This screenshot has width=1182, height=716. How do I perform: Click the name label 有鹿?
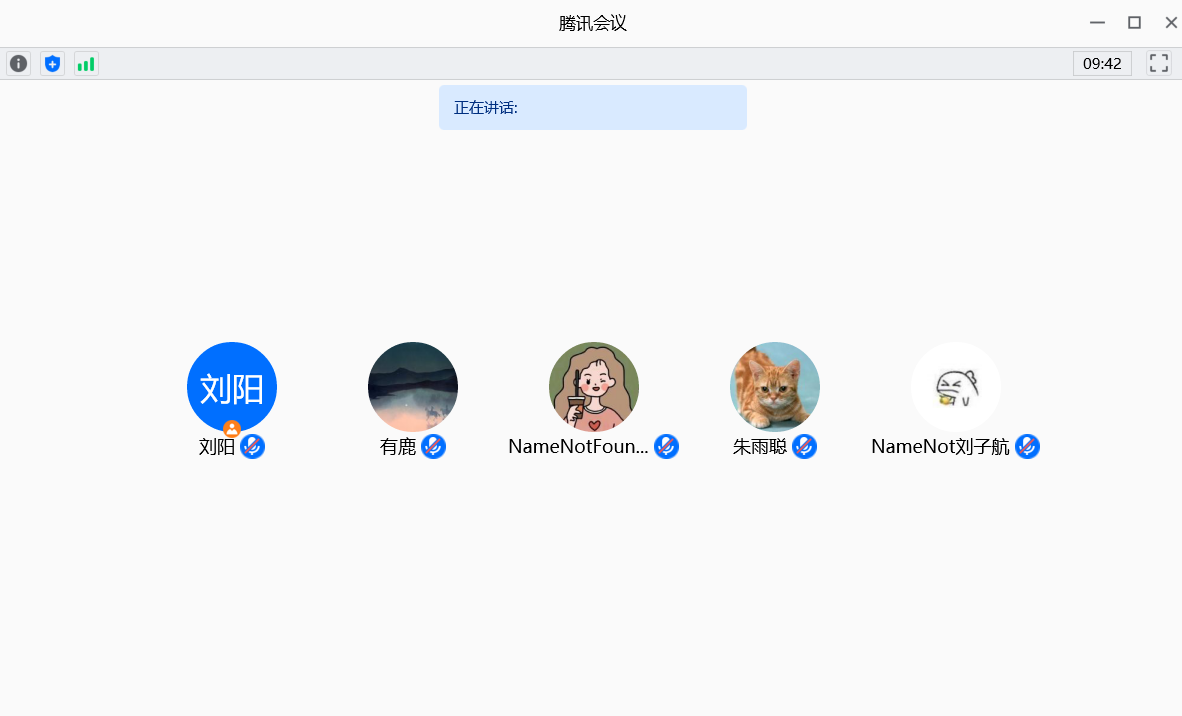click(x=398, y=447)
